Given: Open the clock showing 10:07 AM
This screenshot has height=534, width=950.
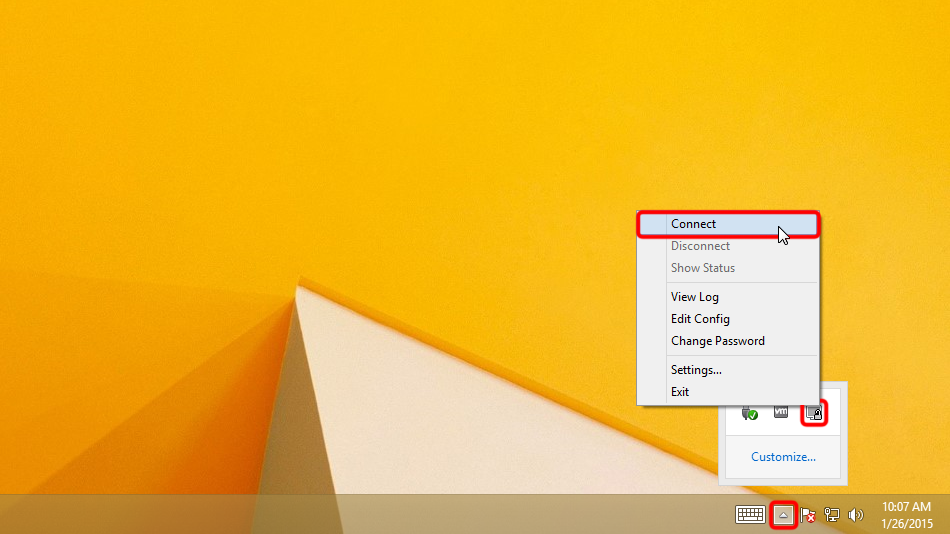Looking at the screenshot, I should pos(907,515).
